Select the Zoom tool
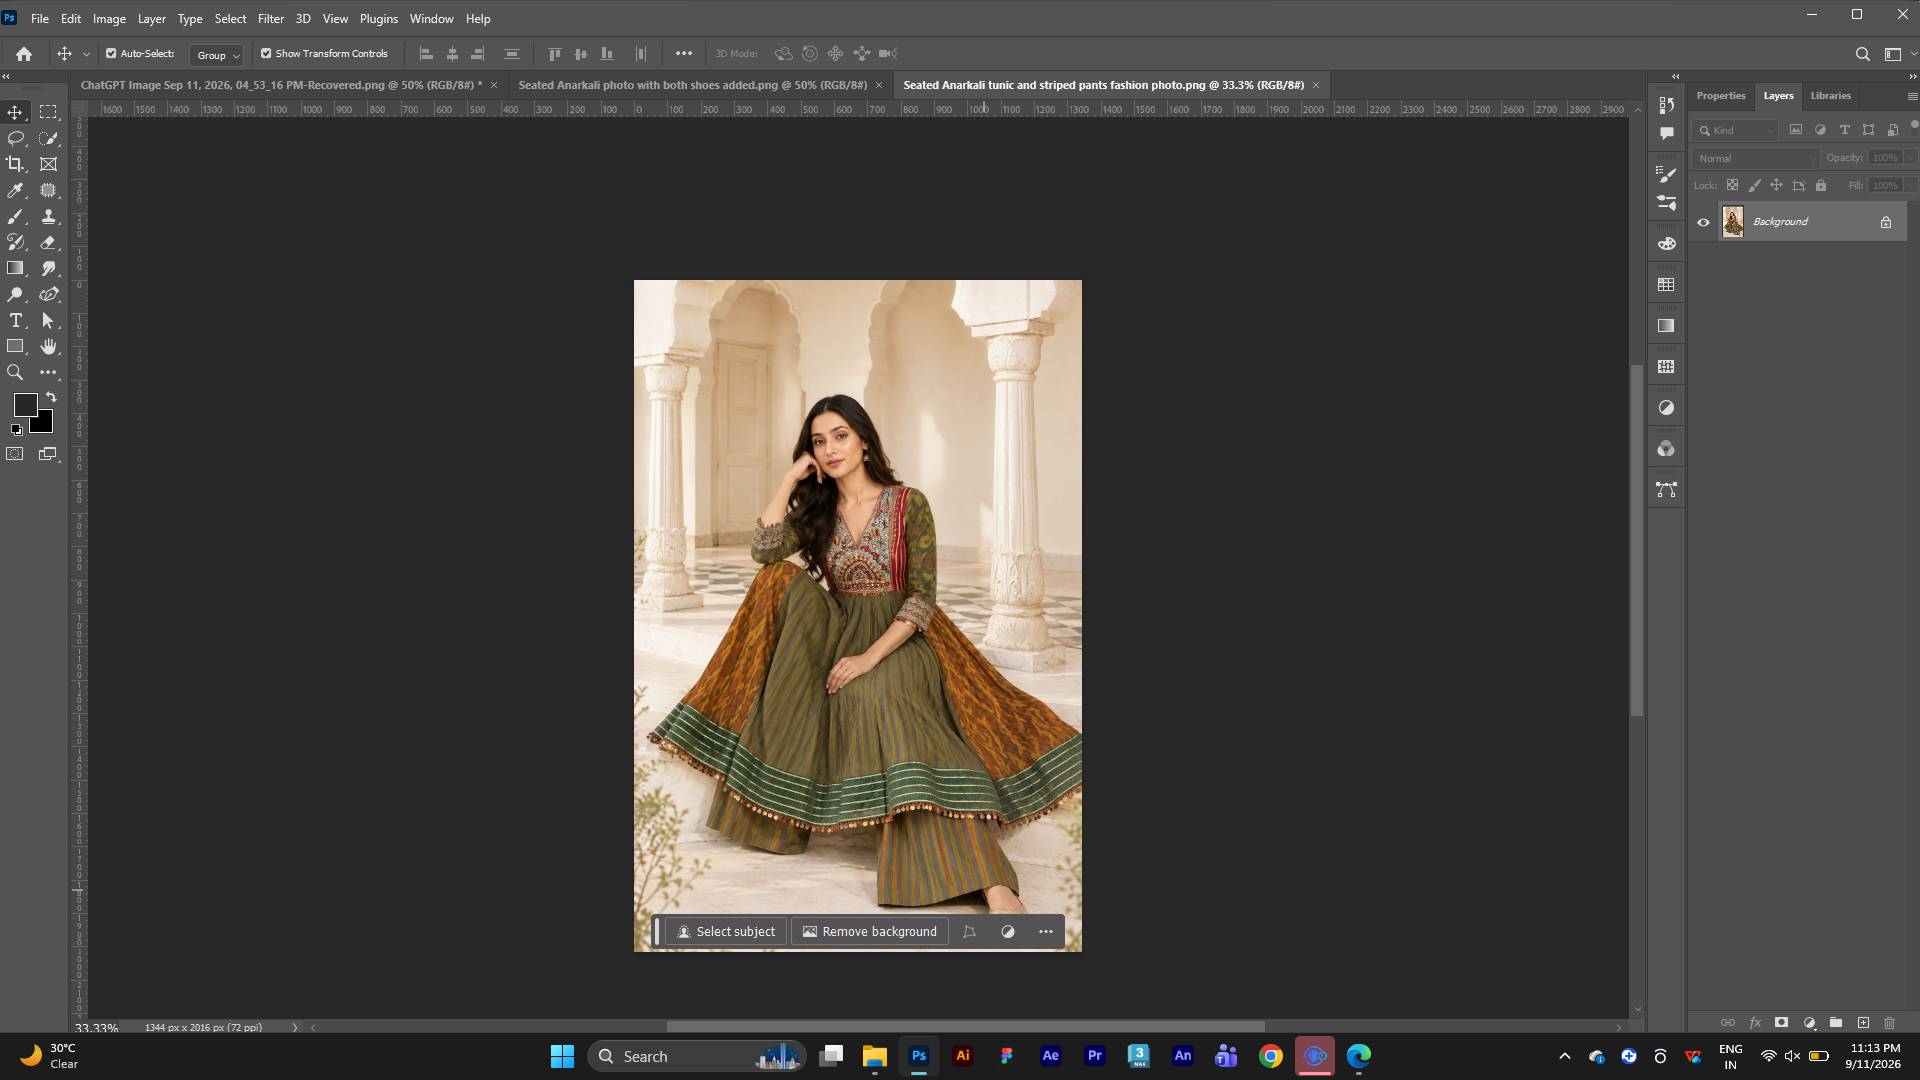1920x1080 pixels. 15,372
